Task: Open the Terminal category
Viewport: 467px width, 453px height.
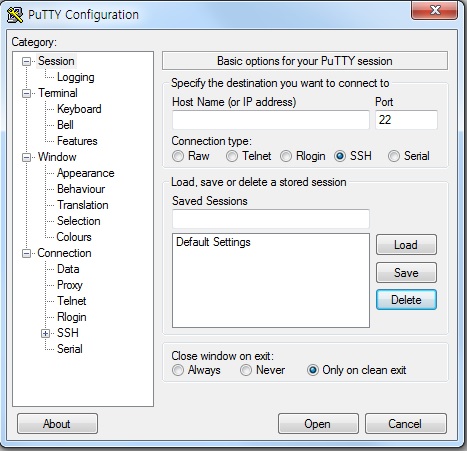Action: (58, 93)
